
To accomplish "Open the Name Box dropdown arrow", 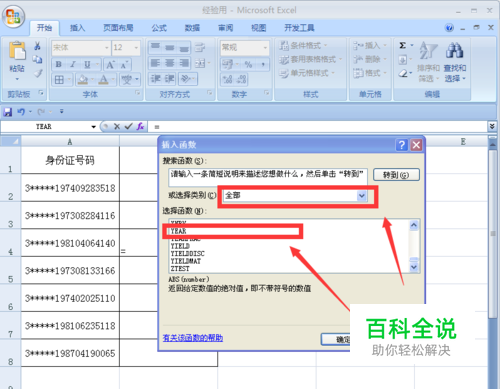I will coord(94,127).
